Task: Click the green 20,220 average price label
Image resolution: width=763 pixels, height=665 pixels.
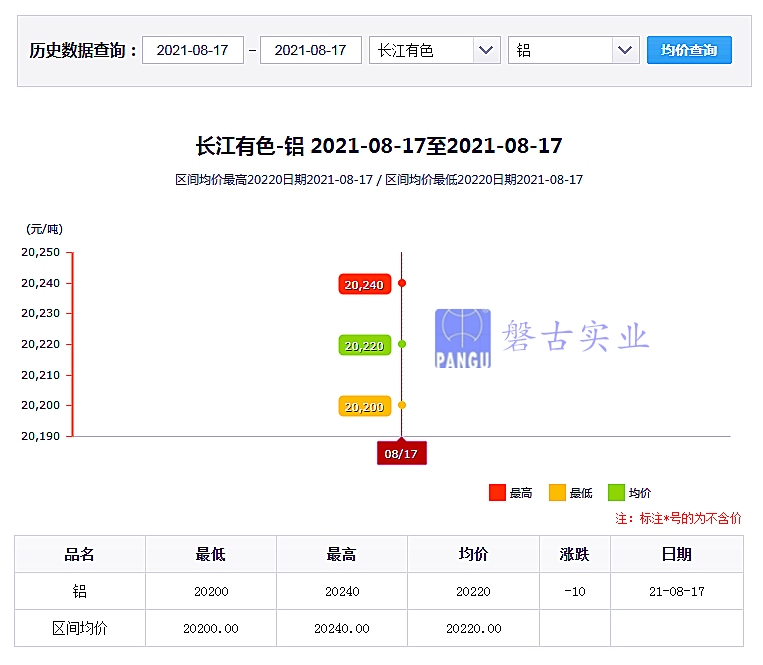Action: 364,345
